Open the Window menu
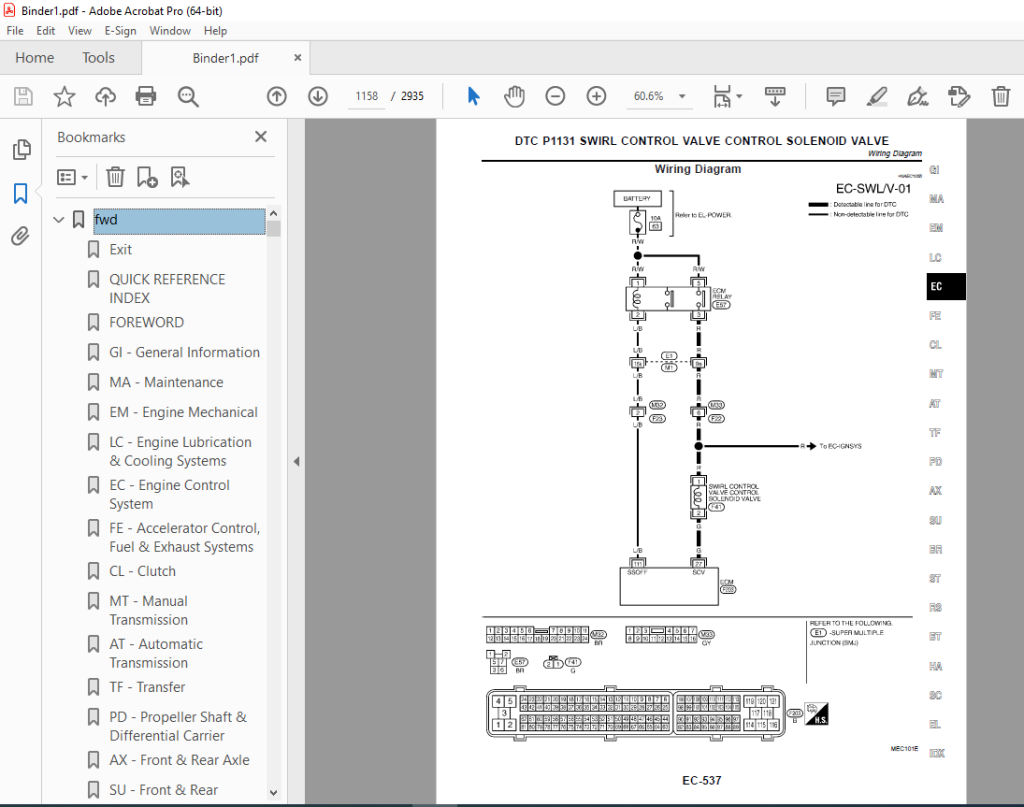The image size is (1024, 807). 170,31
